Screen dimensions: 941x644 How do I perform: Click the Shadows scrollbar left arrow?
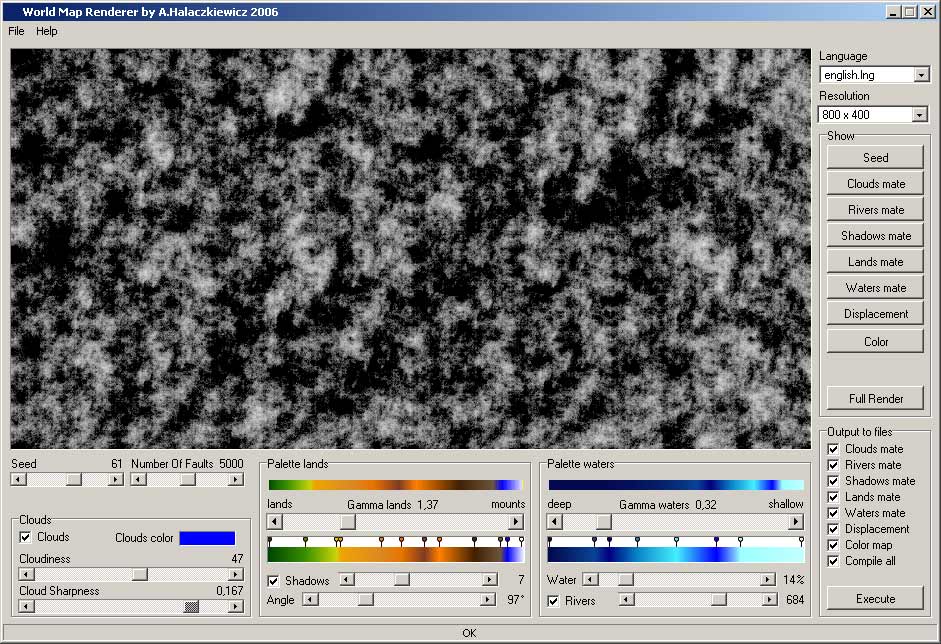point(347,579)
